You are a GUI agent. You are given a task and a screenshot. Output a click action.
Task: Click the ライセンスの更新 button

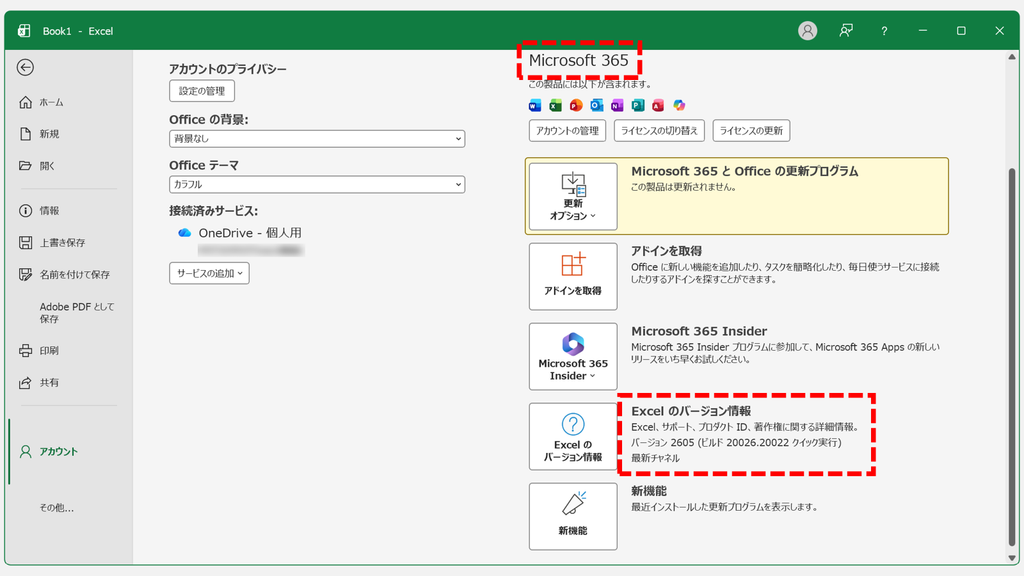[751, 131]
